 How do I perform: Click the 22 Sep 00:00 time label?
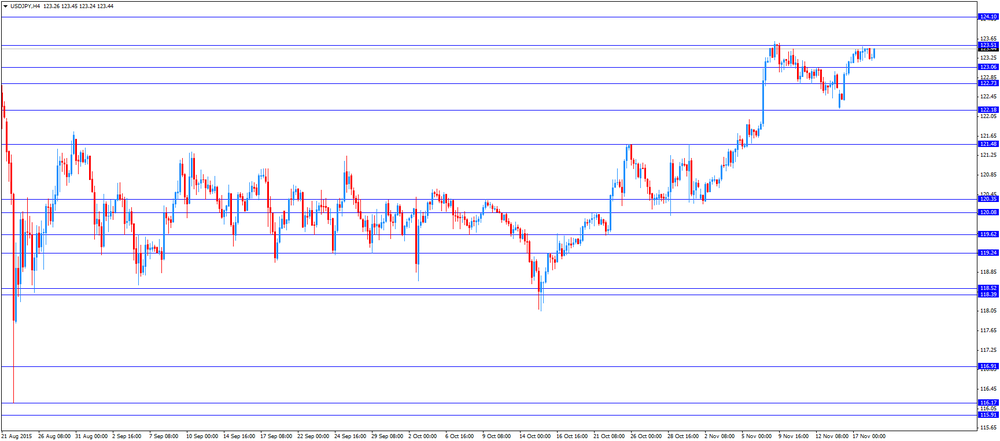click(313, 437)
